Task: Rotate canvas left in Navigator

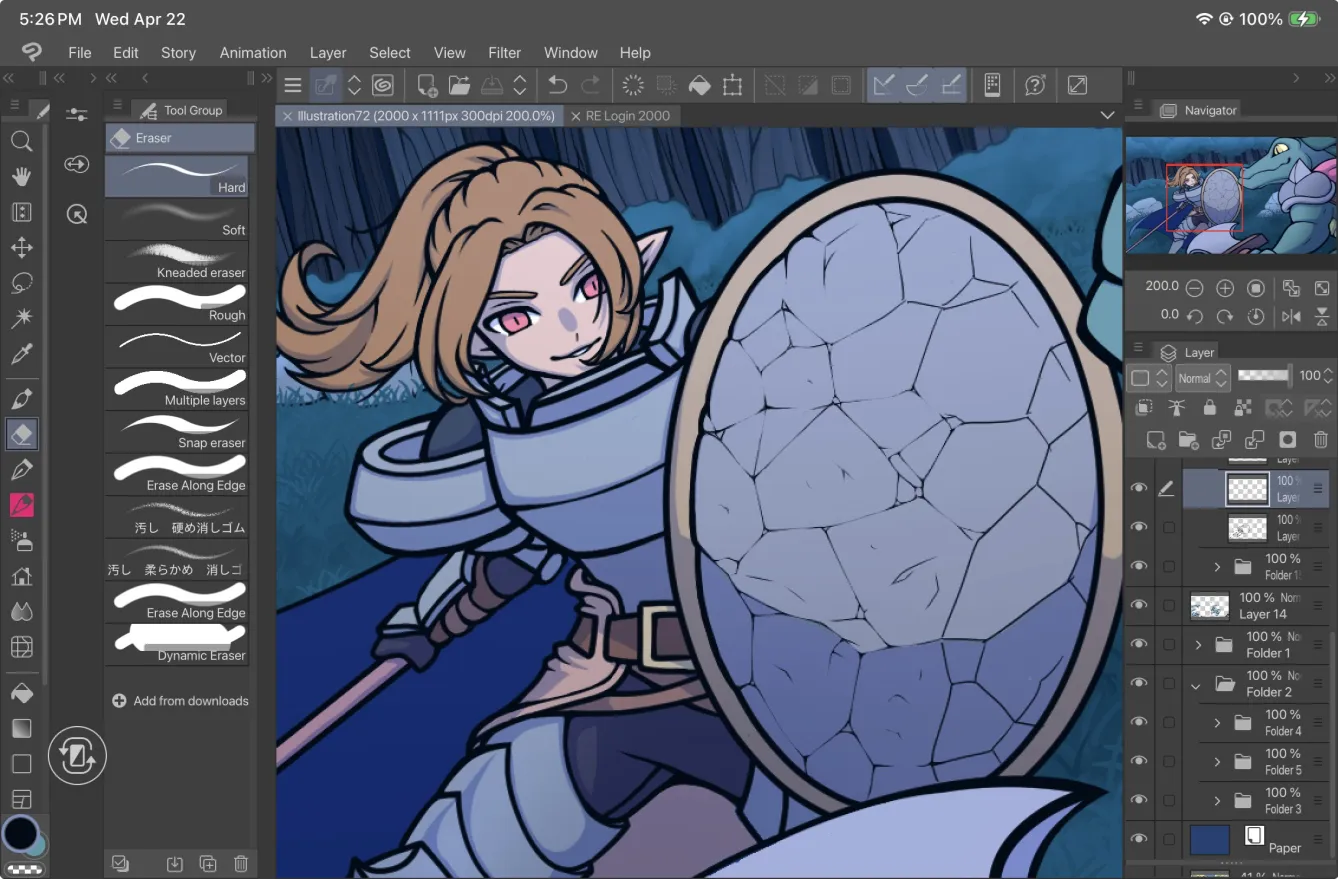Action: (x=1194, y=316)
